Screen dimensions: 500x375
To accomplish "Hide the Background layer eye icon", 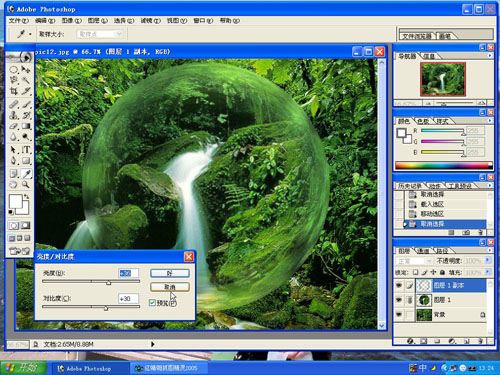I will point(399,315).
